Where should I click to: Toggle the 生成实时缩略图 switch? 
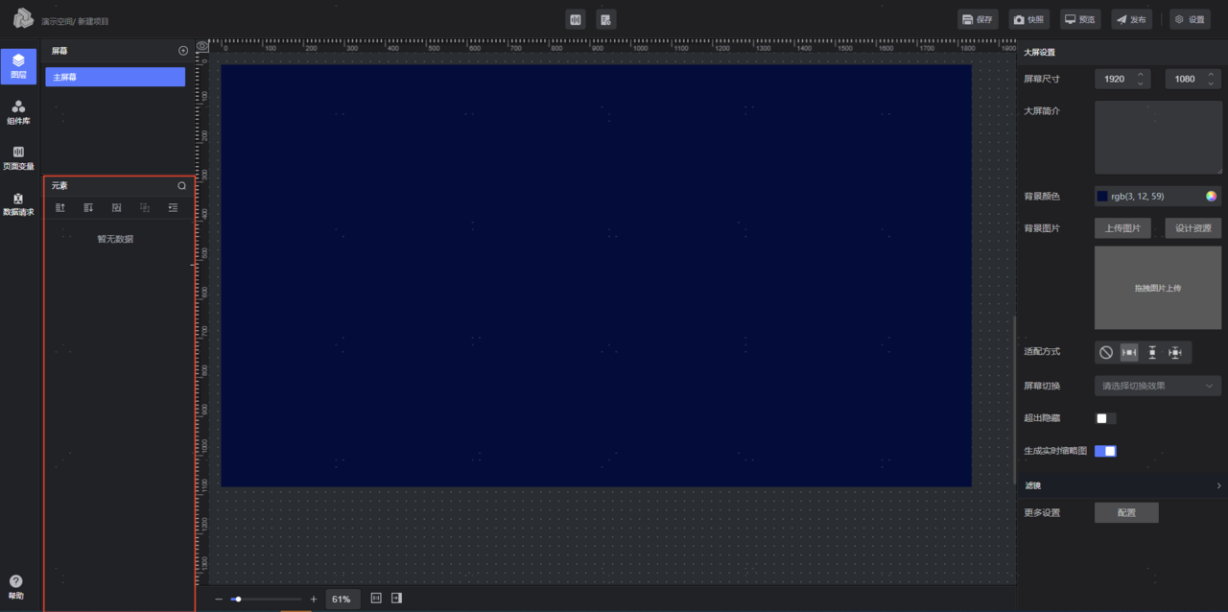pos(1106,451)
